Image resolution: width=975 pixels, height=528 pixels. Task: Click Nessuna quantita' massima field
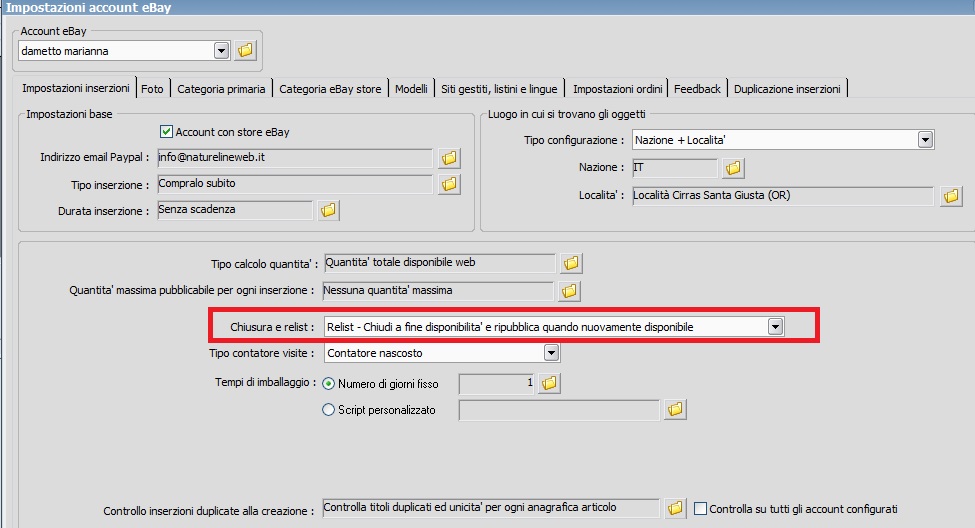(438, 291)
